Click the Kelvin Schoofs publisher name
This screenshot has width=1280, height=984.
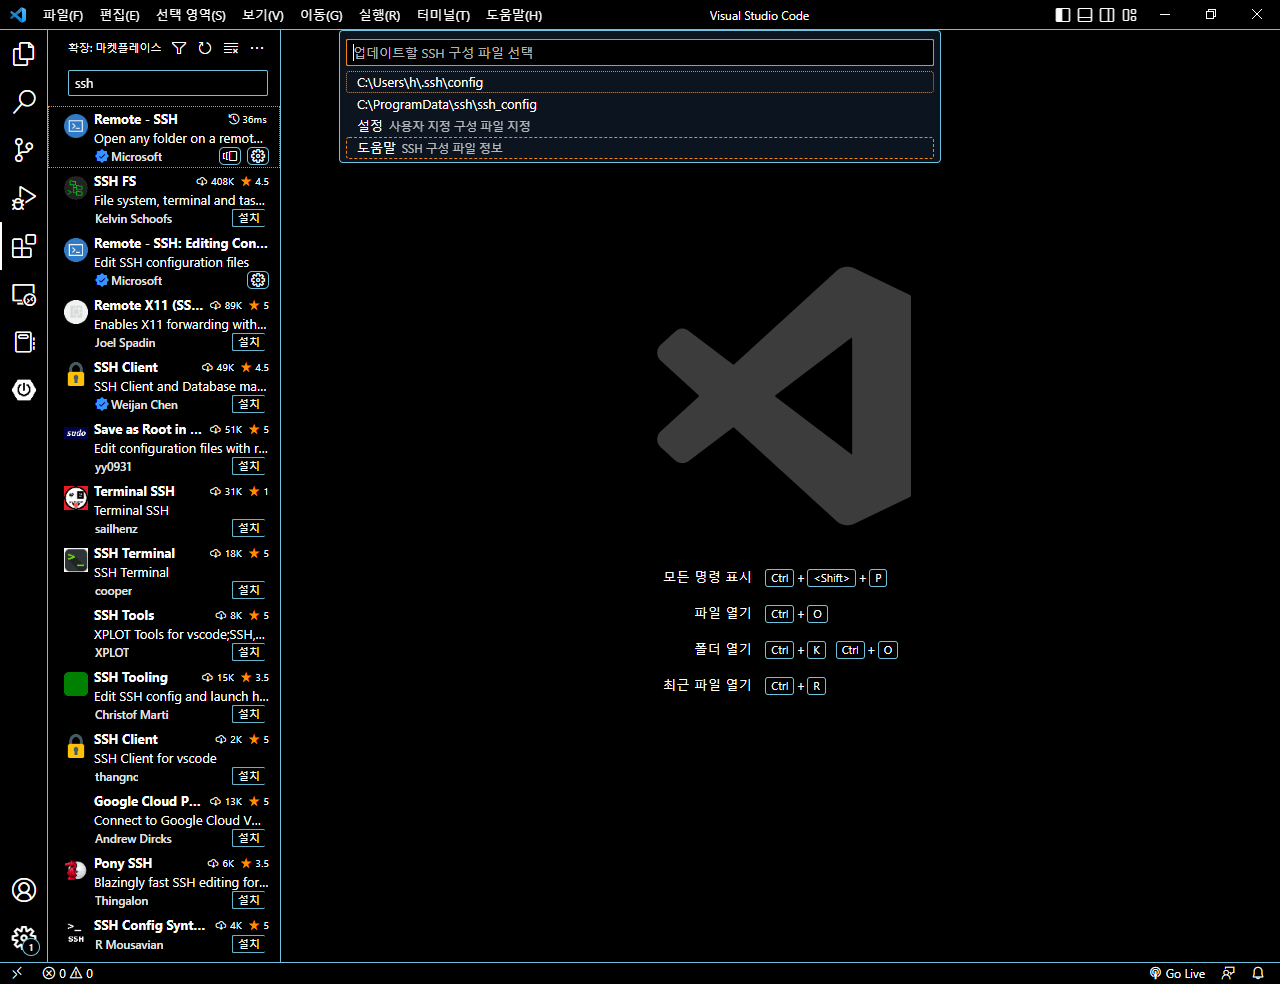[133, 219]
